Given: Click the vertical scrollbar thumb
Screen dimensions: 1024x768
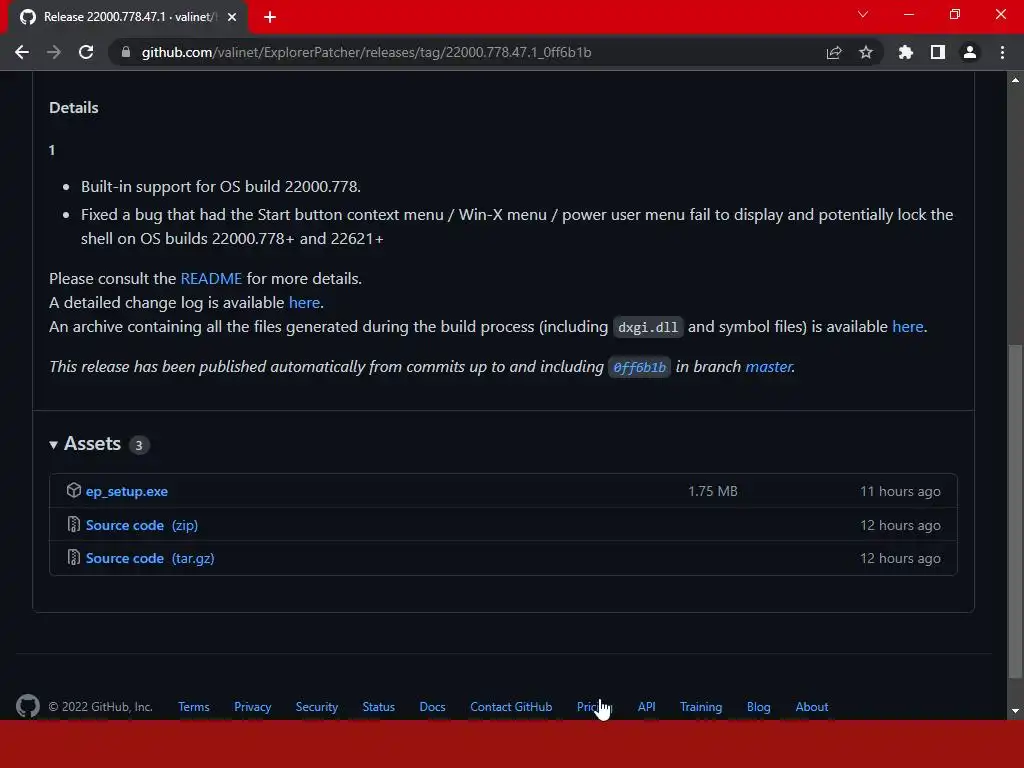Looking at the screenshot, I should point(1015,511).
